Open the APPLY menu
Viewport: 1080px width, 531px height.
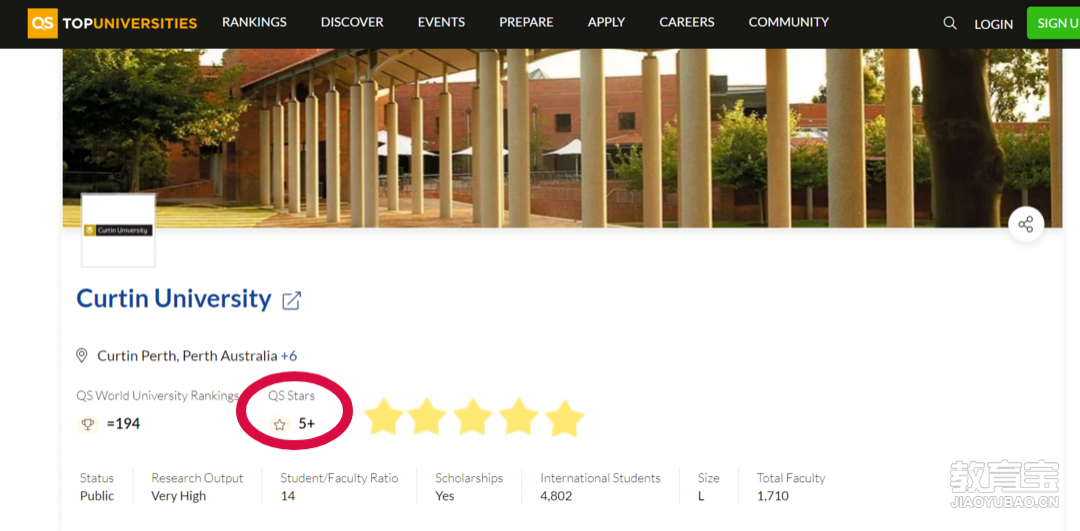(606, 22)
